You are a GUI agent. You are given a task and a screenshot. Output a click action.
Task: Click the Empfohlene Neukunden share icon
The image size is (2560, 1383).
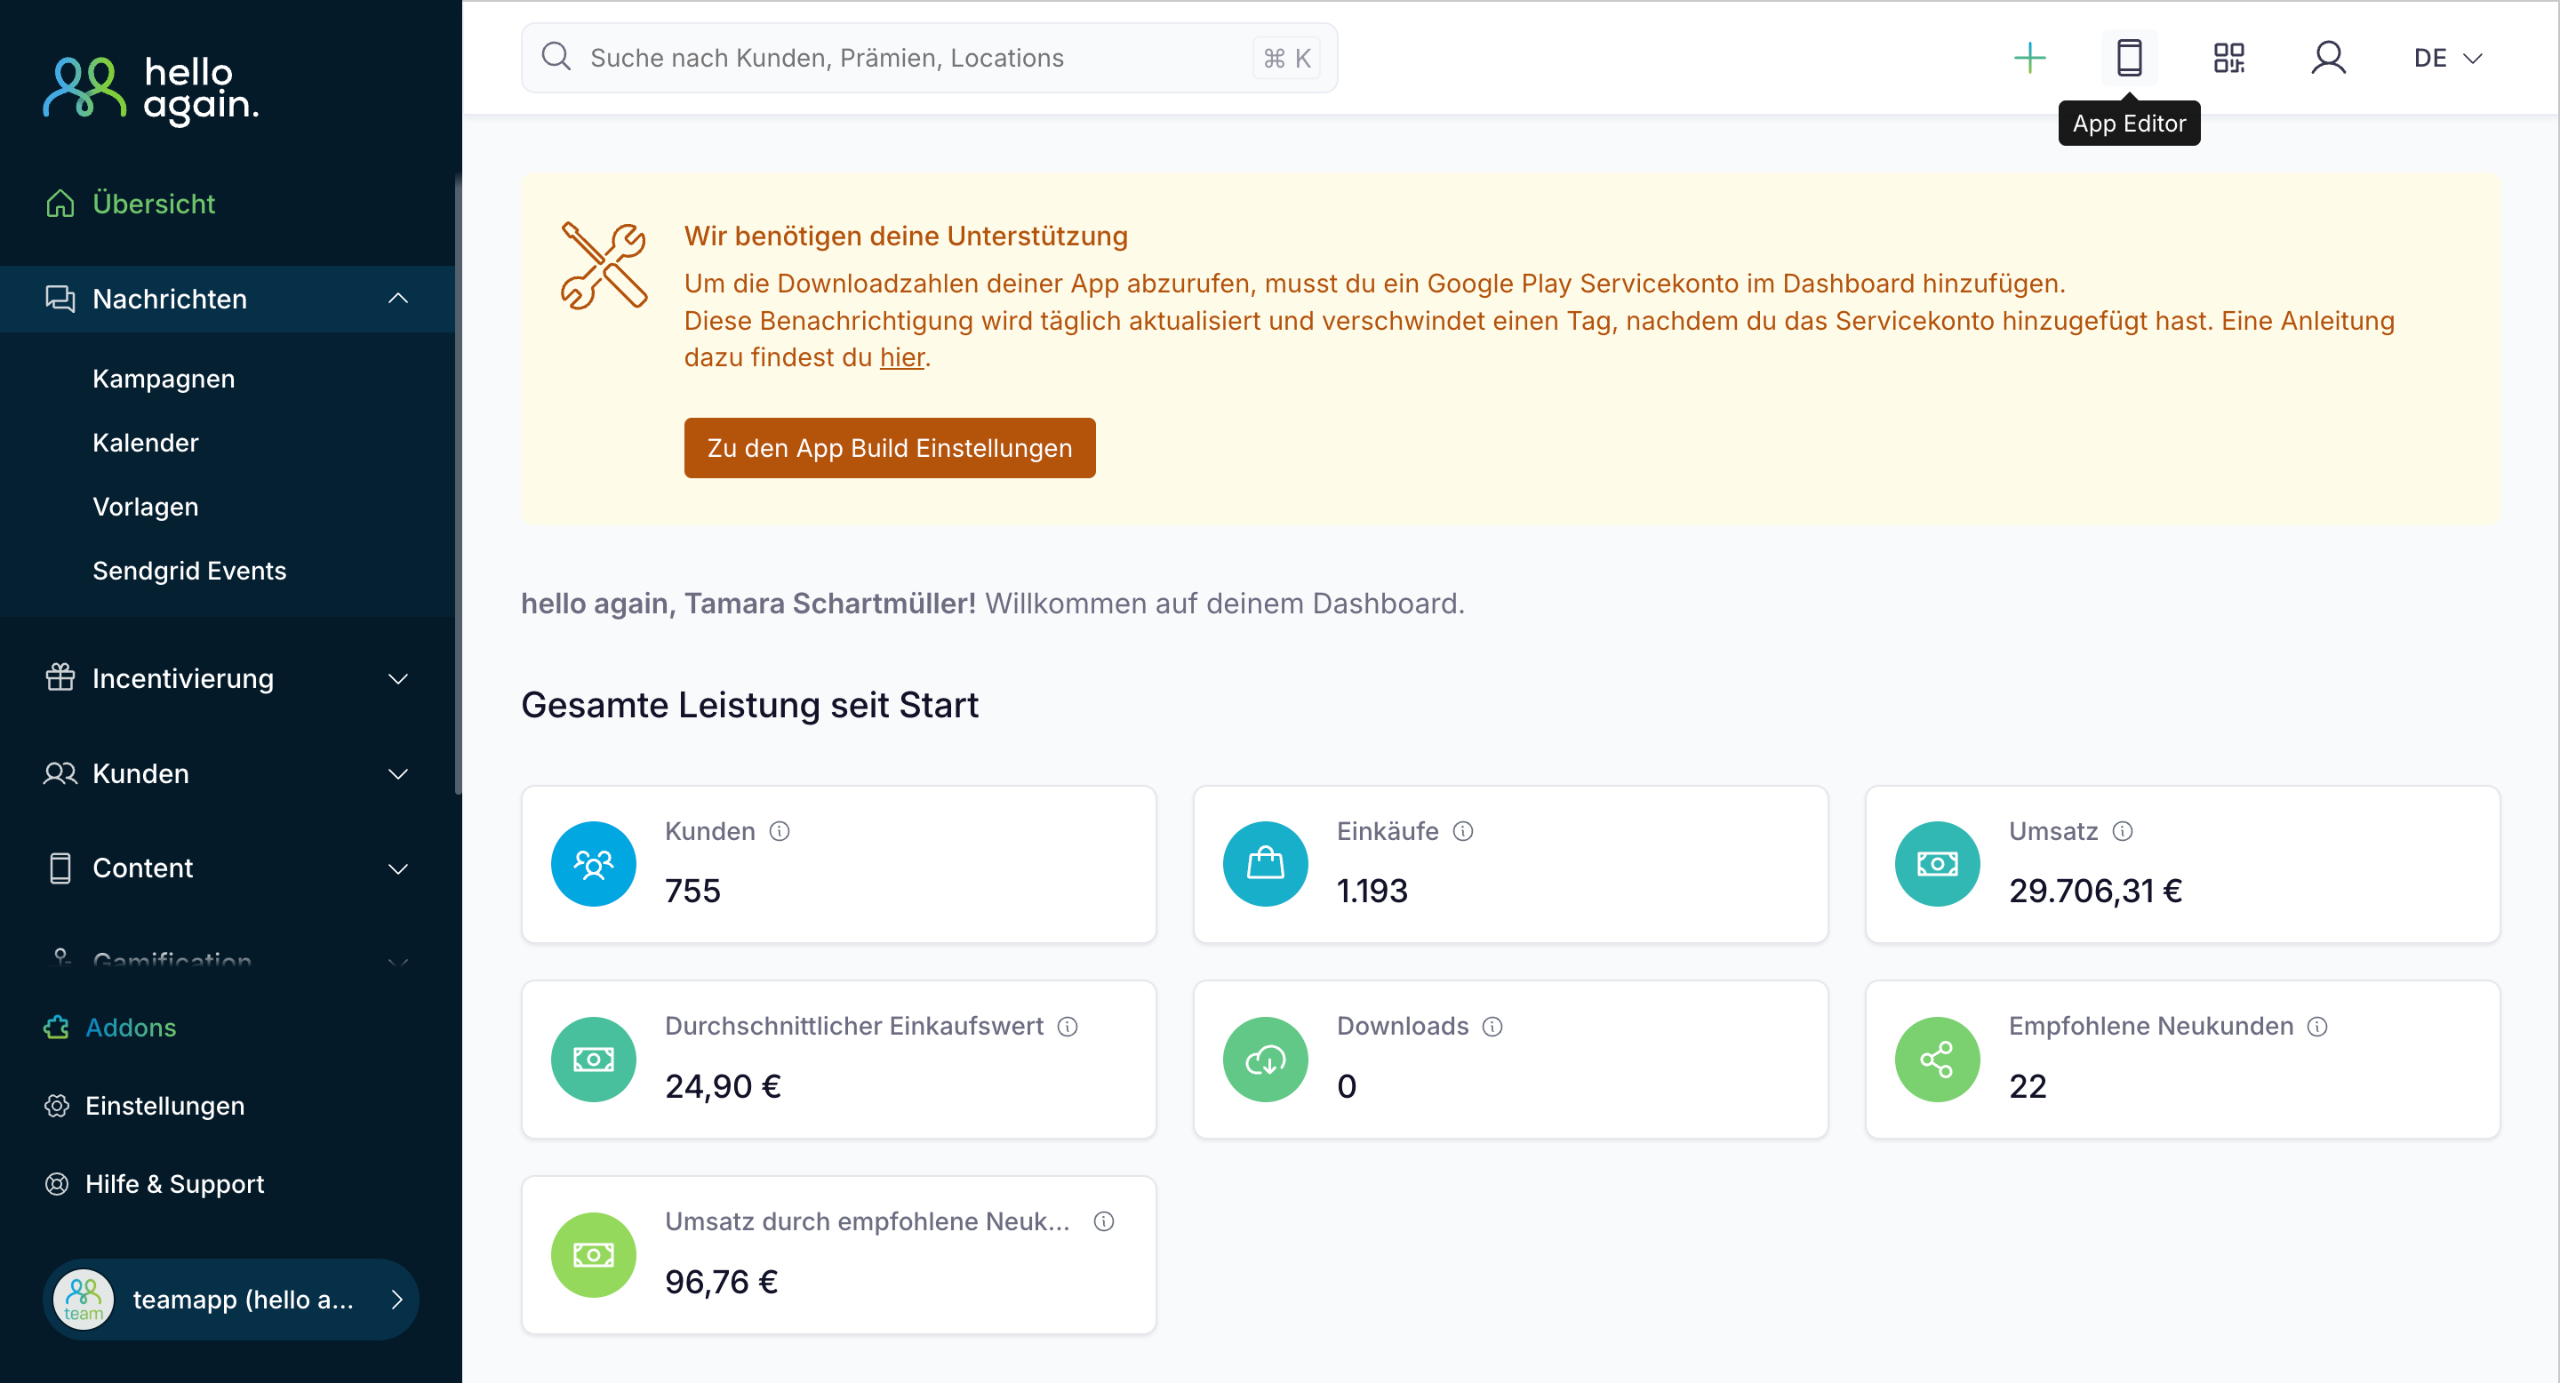click(x=1937, y=1060)
